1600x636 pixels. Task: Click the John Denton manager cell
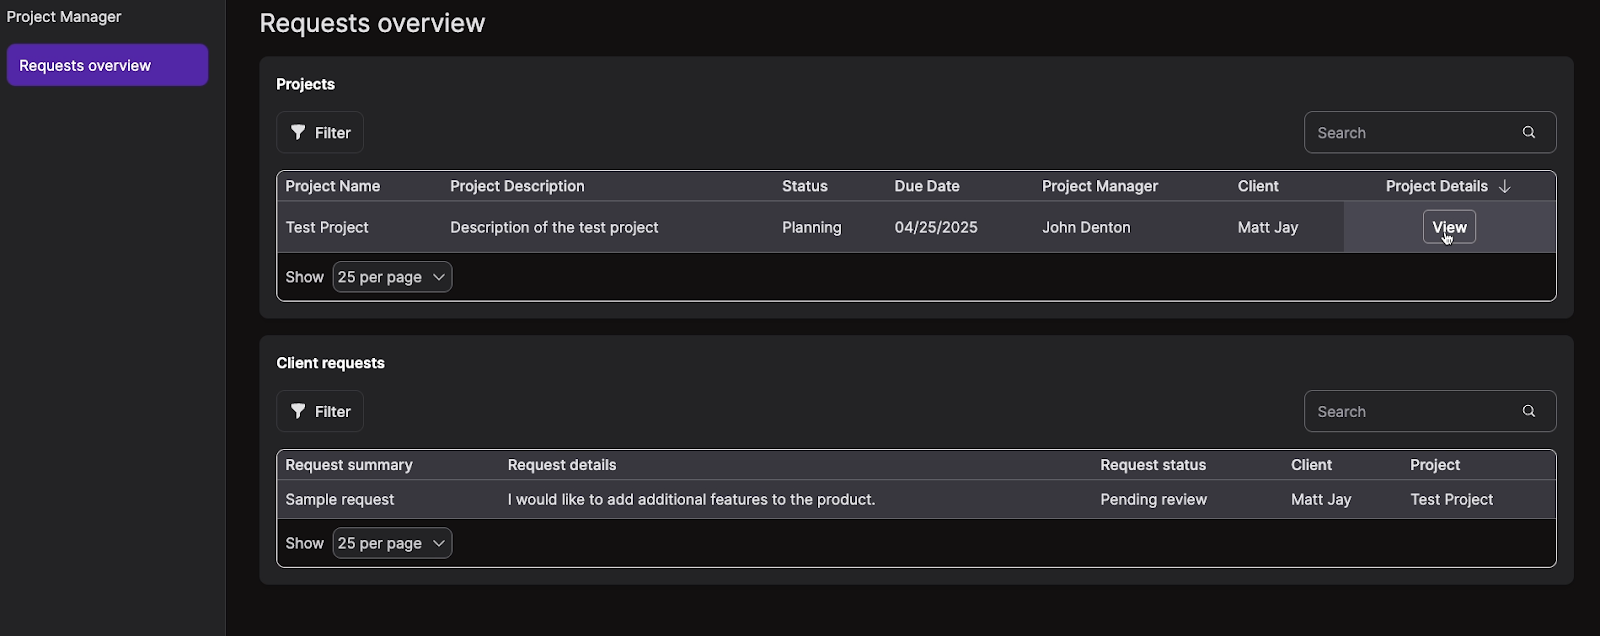1086,227
